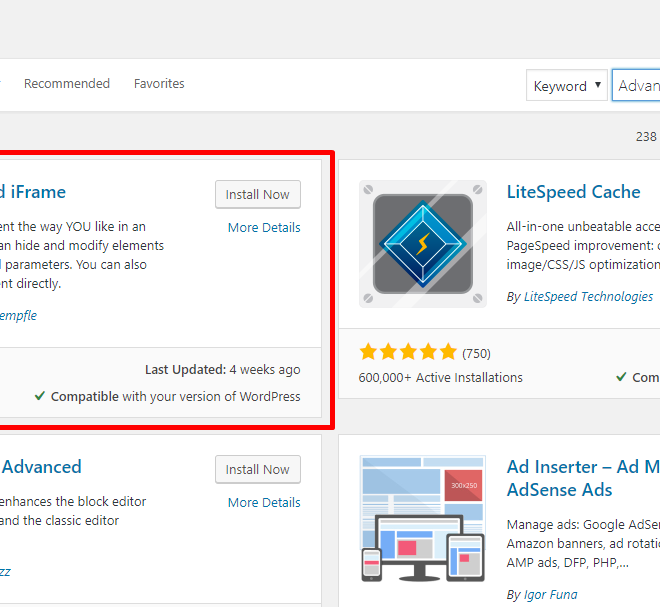Click the Ad Inserter plugin thumbnail

[x=423, y=519]
